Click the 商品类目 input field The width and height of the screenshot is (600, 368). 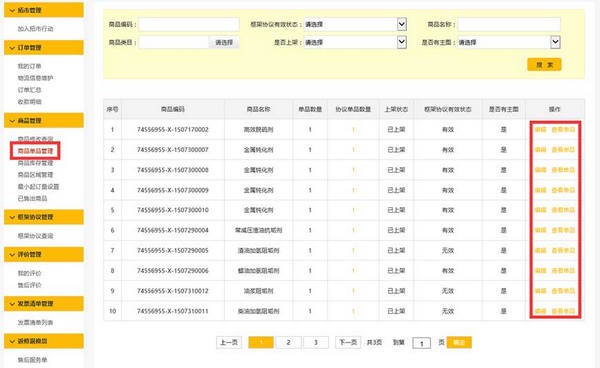click(174, 42)
